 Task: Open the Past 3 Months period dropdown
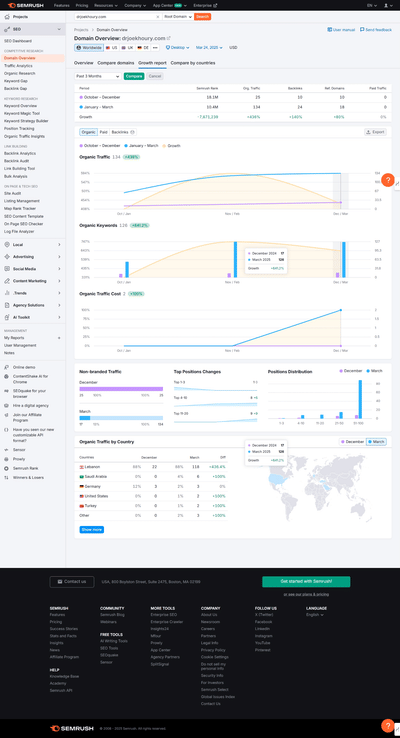98,76
